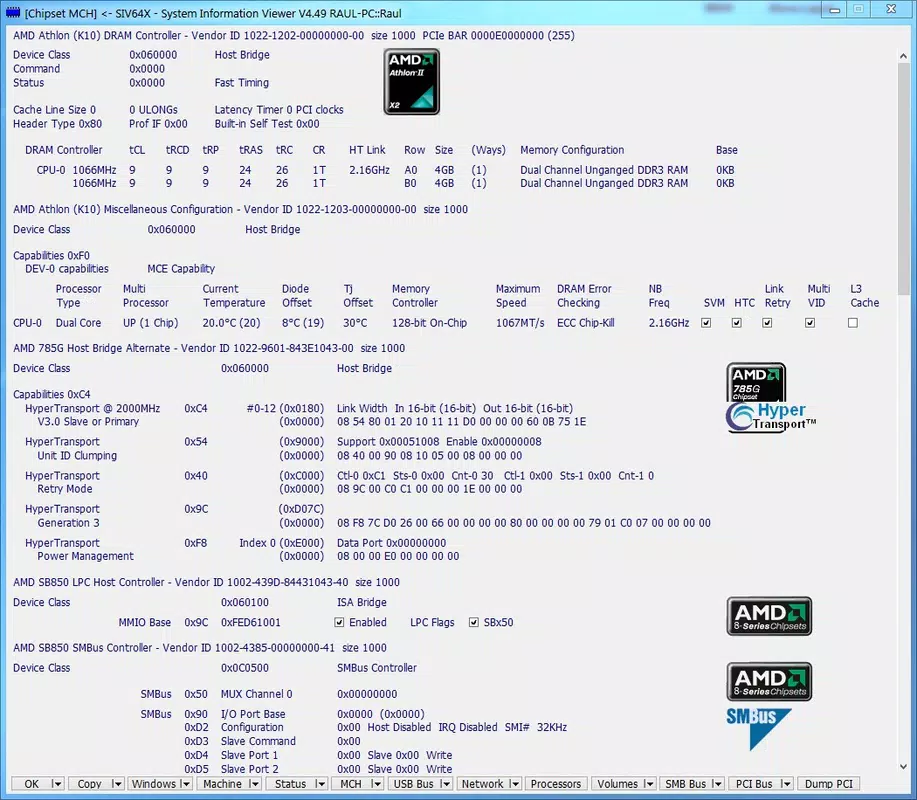Open the PCI Bus dropdown arrow
The image size is (917, 800).
point(786,784)
